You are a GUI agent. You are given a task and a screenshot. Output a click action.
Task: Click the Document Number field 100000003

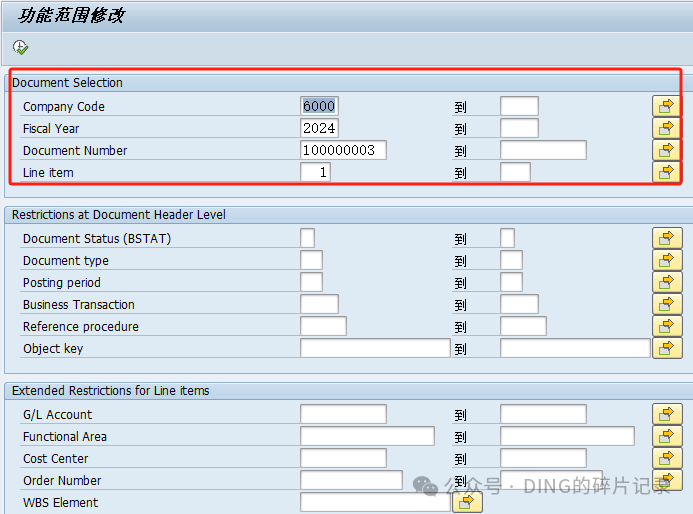[343, 150]
